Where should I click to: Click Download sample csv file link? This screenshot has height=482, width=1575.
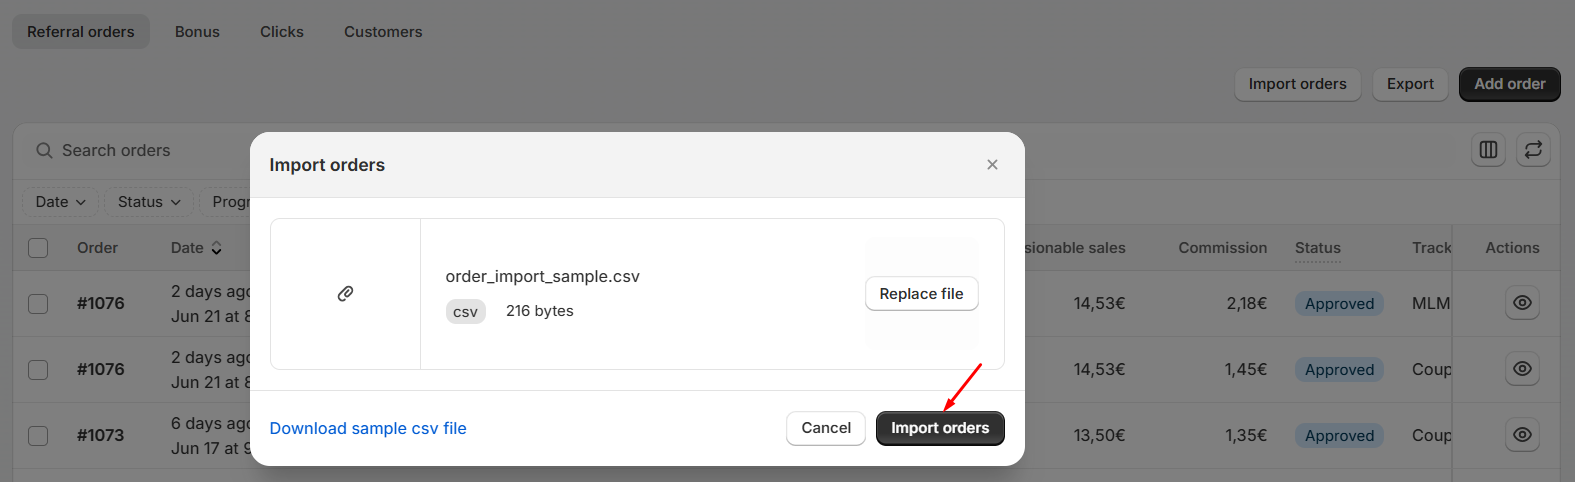coord(368,428)
